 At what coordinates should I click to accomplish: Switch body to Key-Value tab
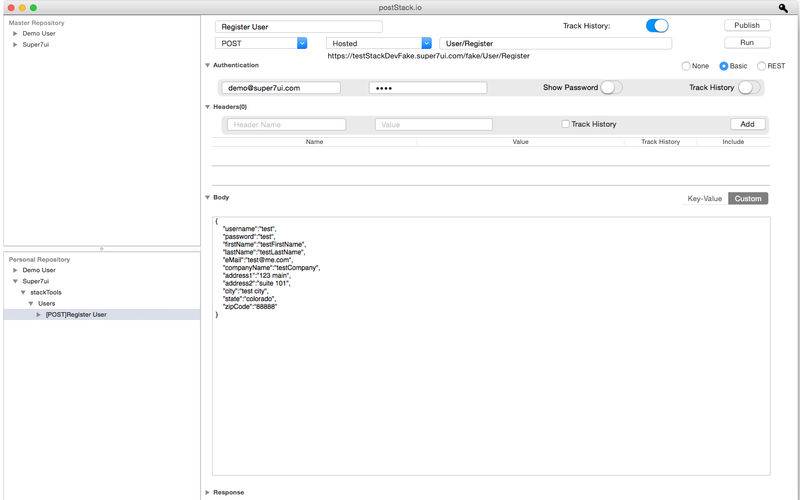coord(705,198)
